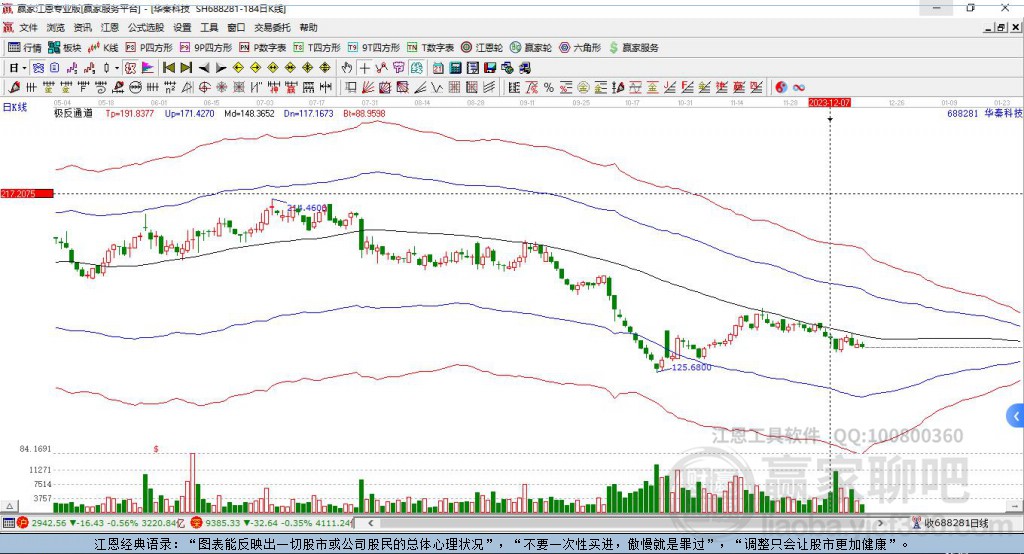Click the volume pane up-triangle button
This screenshot has width=1024, height=554.
pos(9,506)
